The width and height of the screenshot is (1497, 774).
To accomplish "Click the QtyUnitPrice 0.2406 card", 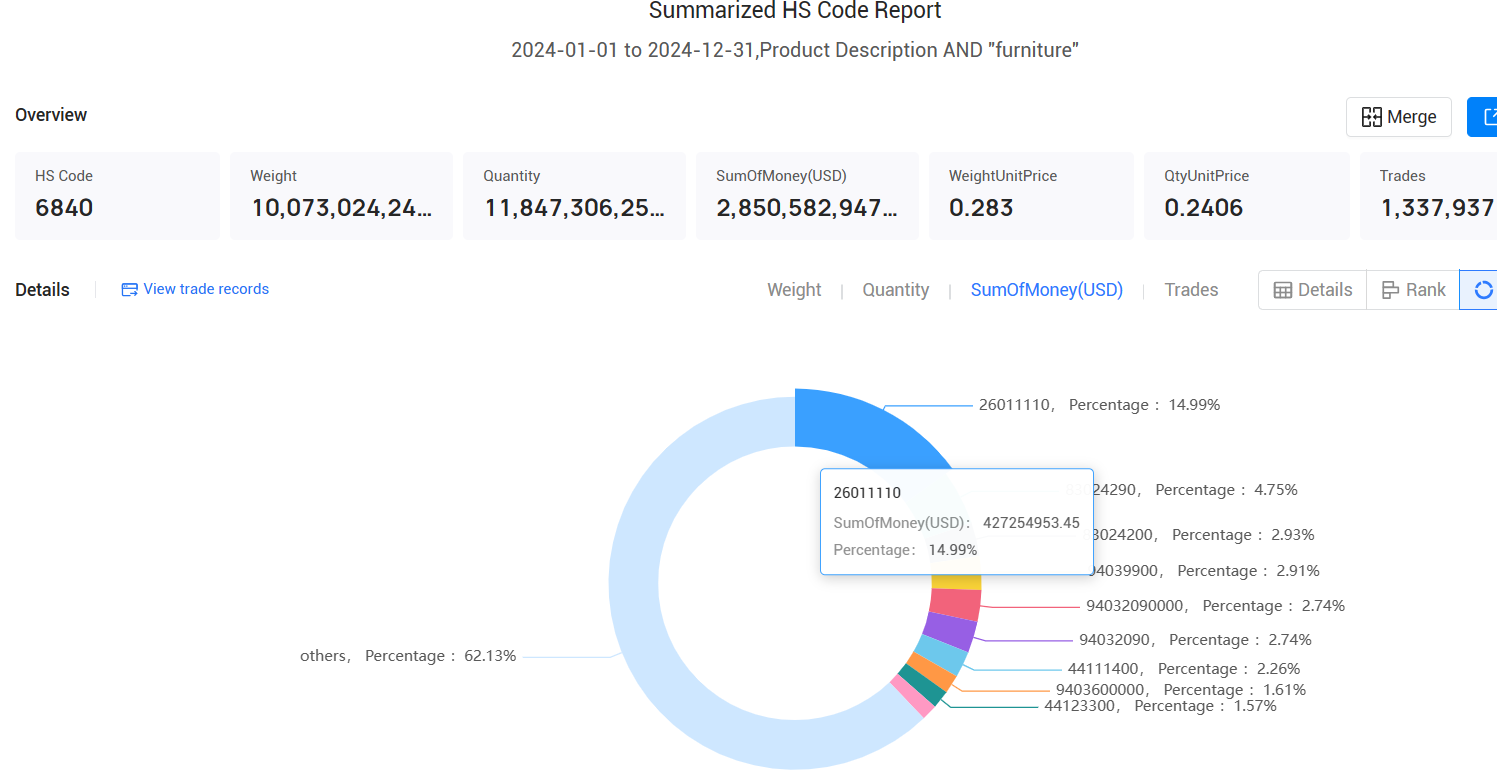I will [x=1246, y=196].
